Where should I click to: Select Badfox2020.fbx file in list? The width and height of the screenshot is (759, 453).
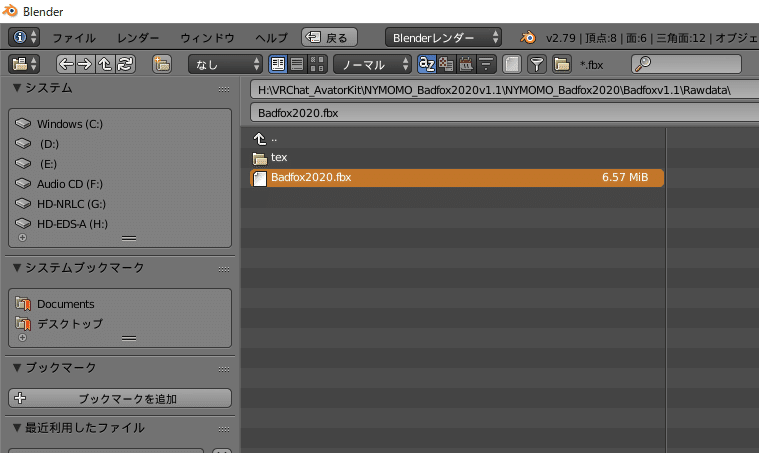[457, 178]
